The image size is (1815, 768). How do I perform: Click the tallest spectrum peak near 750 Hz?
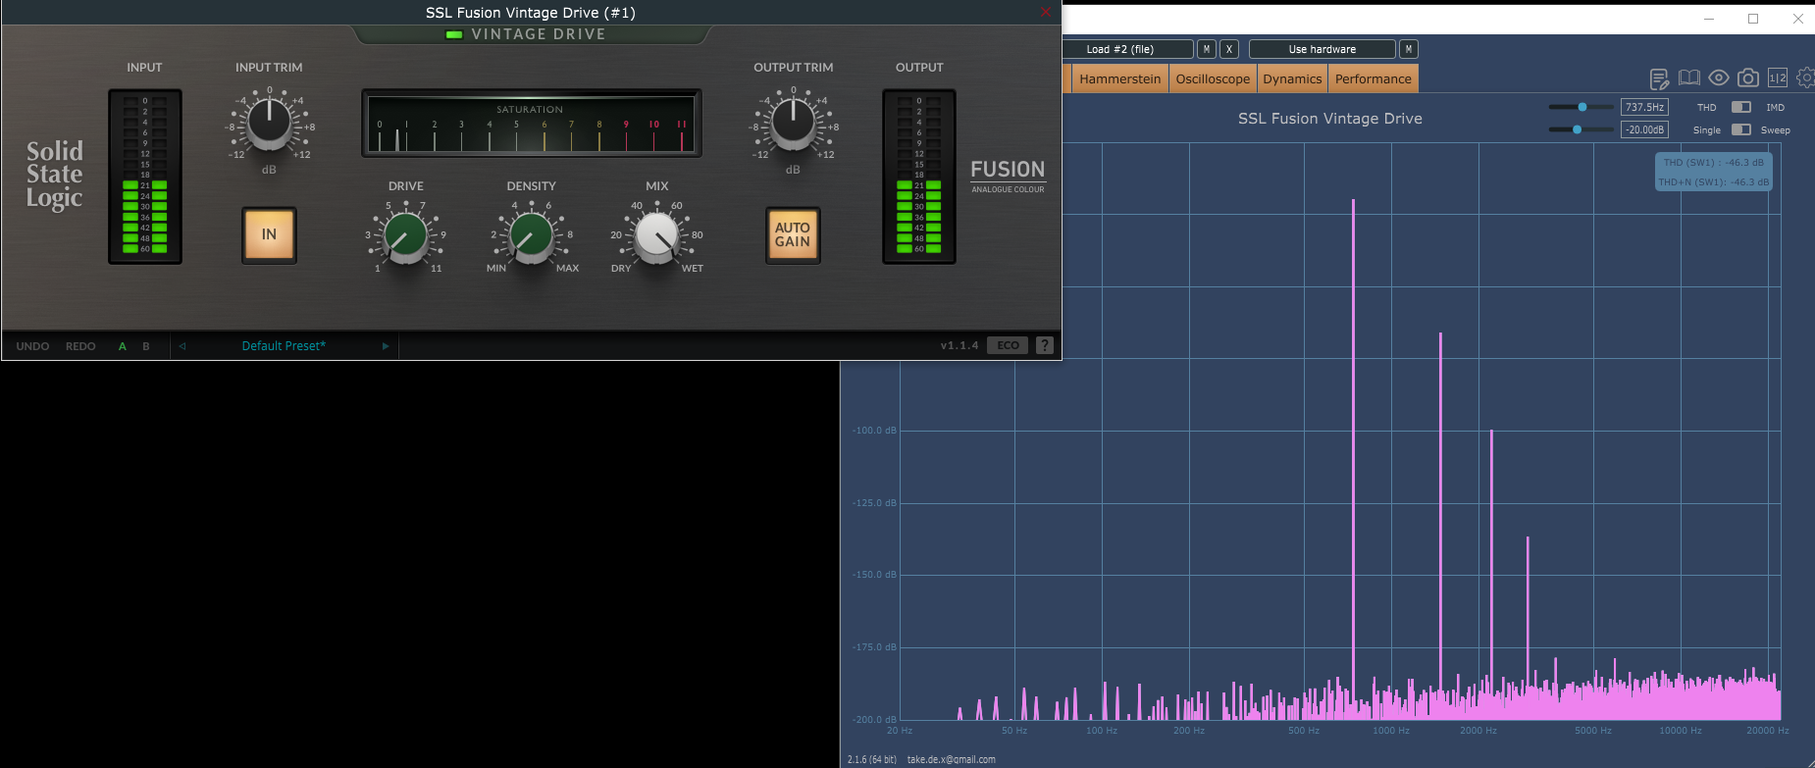coord(1353,458)
